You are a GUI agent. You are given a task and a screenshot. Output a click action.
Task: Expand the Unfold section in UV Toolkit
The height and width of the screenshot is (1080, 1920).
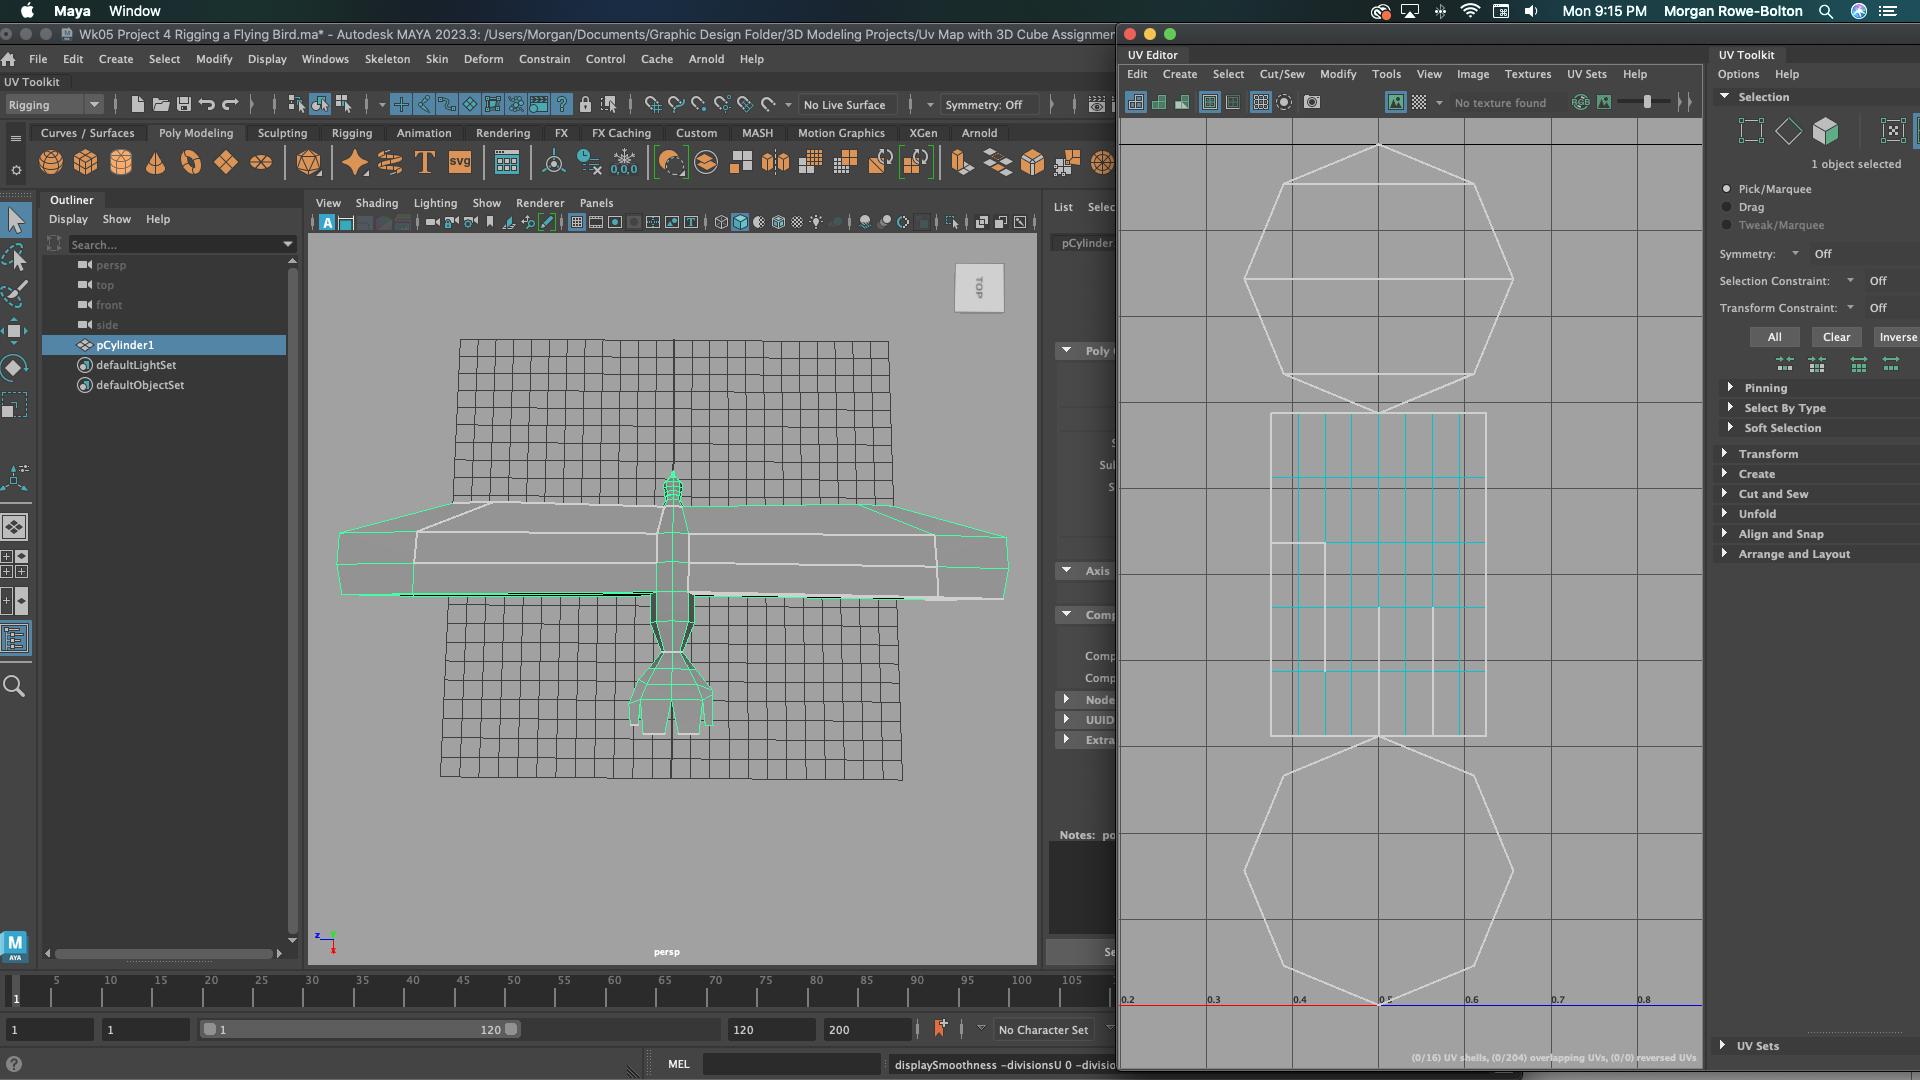(x=1757, y=514)
